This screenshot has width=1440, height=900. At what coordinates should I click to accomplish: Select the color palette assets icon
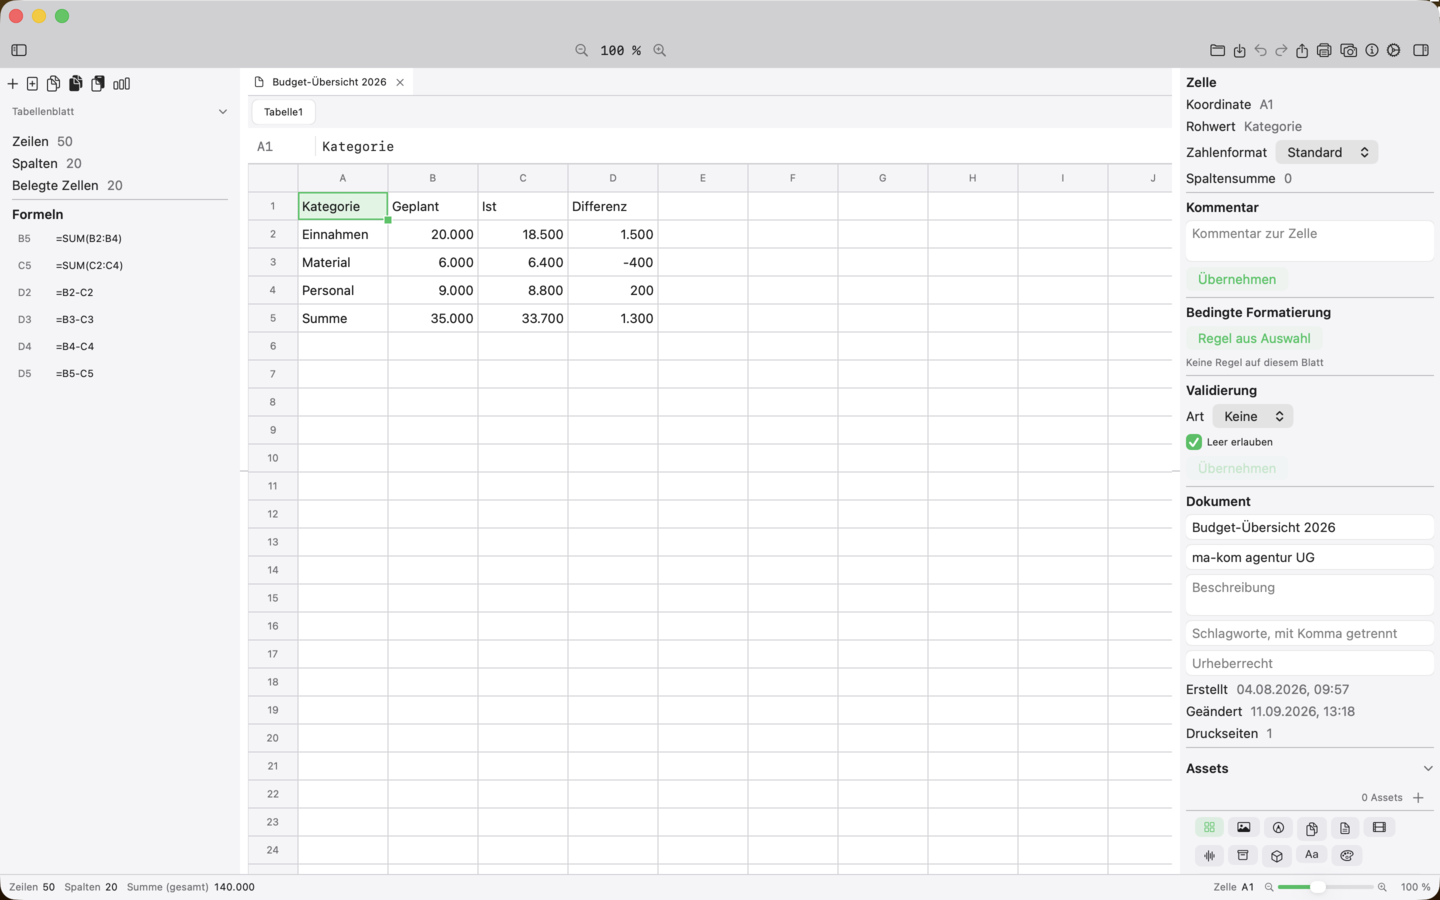coord(1346,855)
